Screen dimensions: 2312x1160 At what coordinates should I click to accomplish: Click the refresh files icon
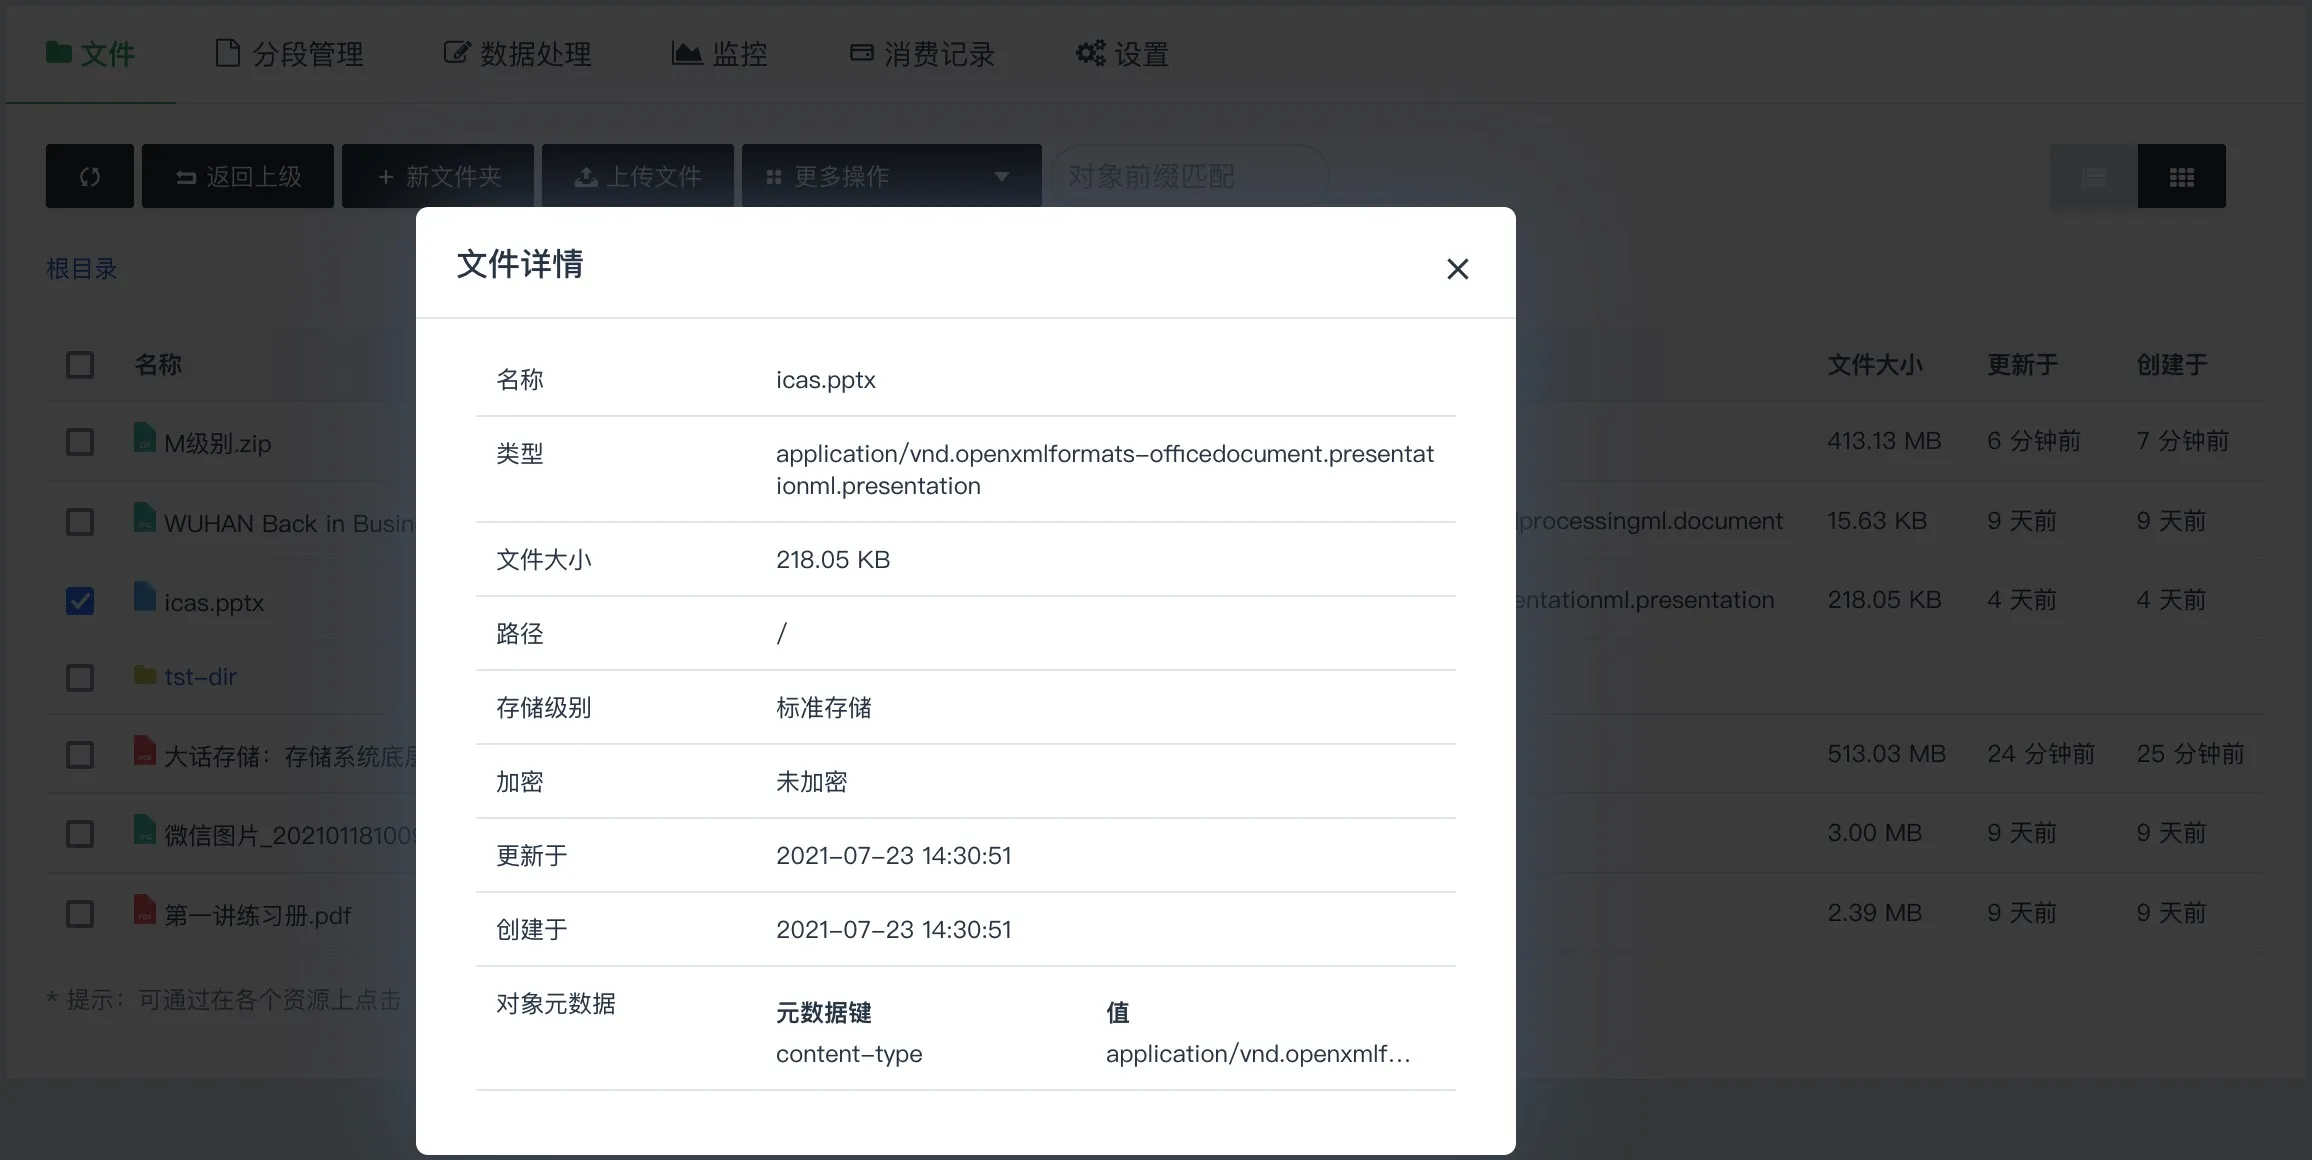[89, 176]
